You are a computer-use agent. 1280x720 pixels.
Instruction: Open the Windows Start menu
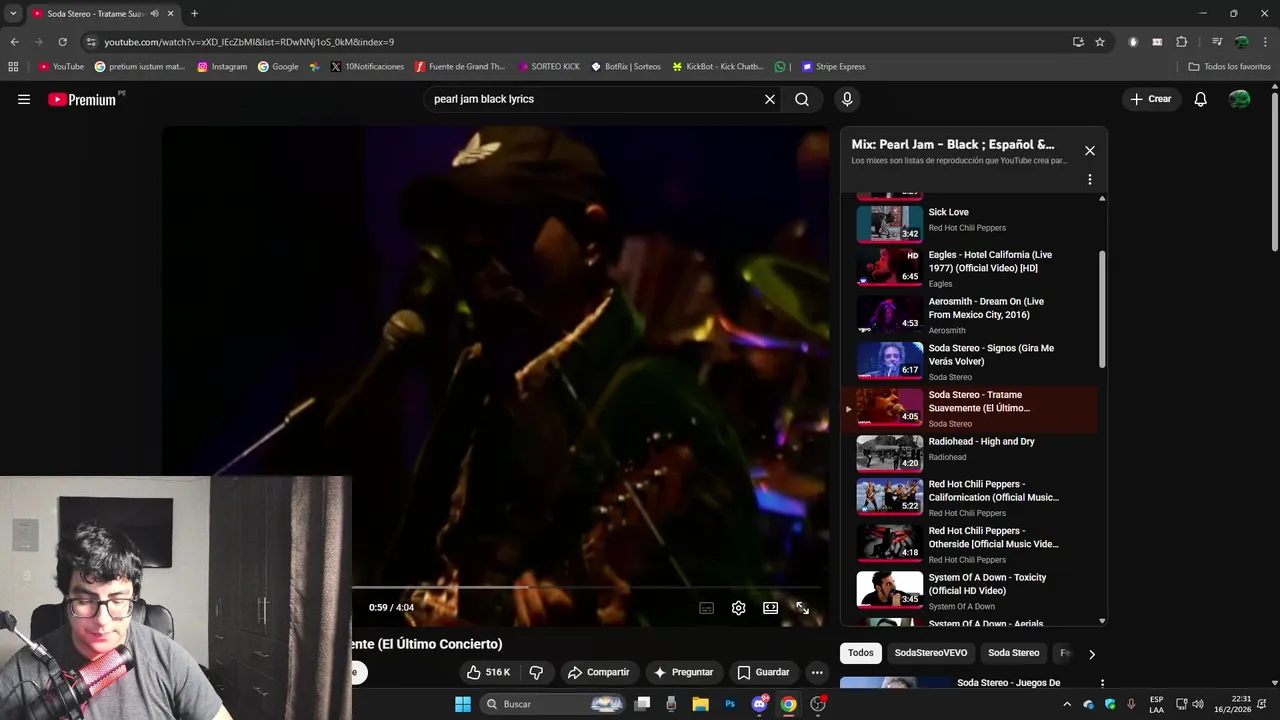463,704
